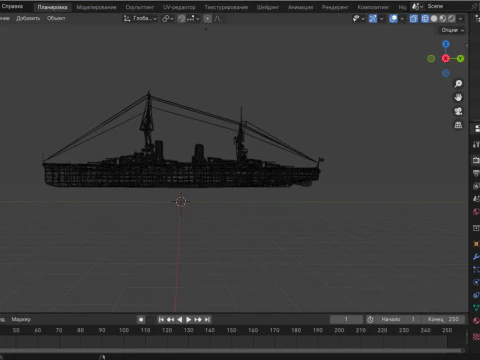Click the negative Y axis circle on gizmo
Viewport: 480px width, 360px height.
pyautogui.click(x=431, y=59)
